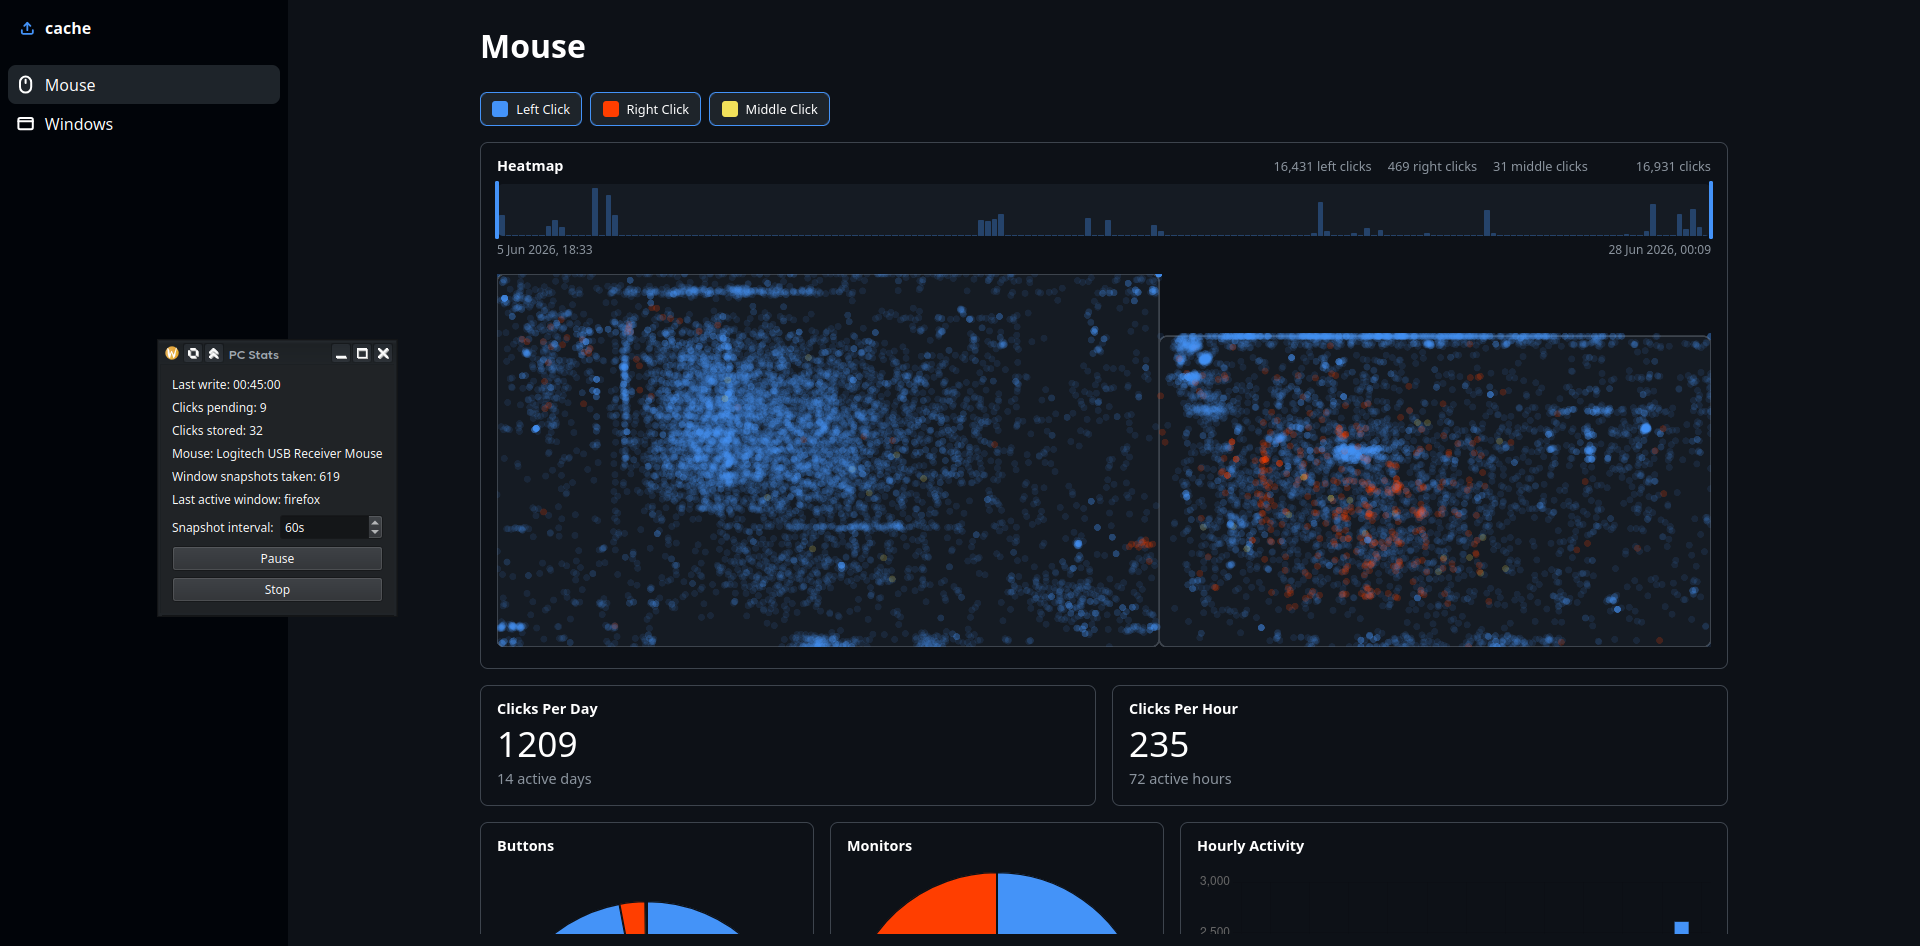Click "Last active window: firefox" line

(x=246, y=500)
